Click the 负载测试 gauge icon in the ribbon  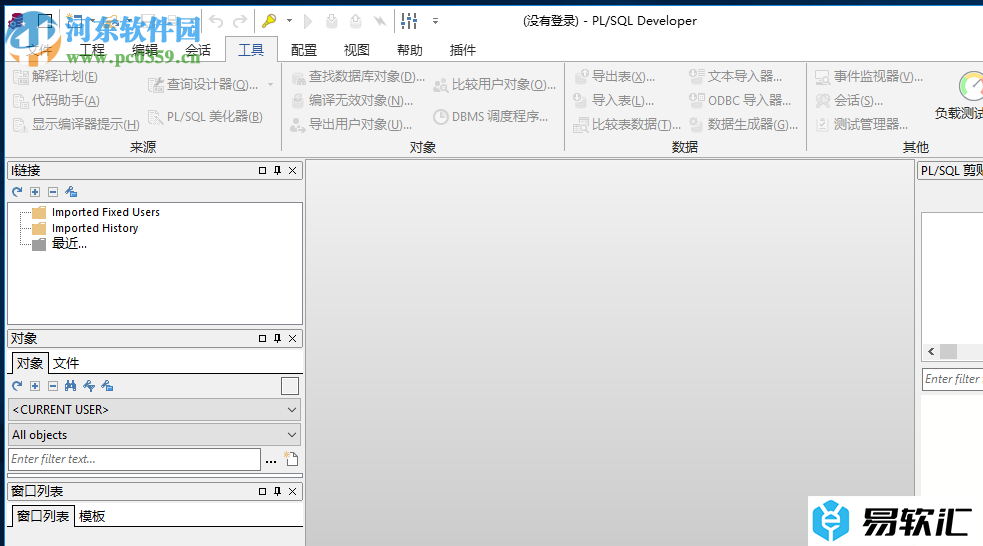pyautogui.click(x=969, y=86)
